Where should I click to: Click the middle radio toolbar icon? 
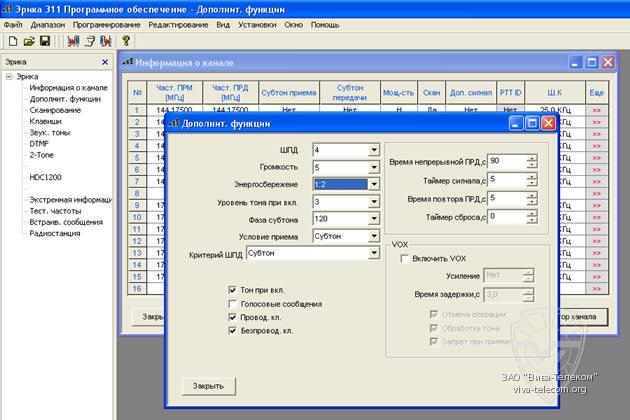pyautogui.click(x=89, y=41)
